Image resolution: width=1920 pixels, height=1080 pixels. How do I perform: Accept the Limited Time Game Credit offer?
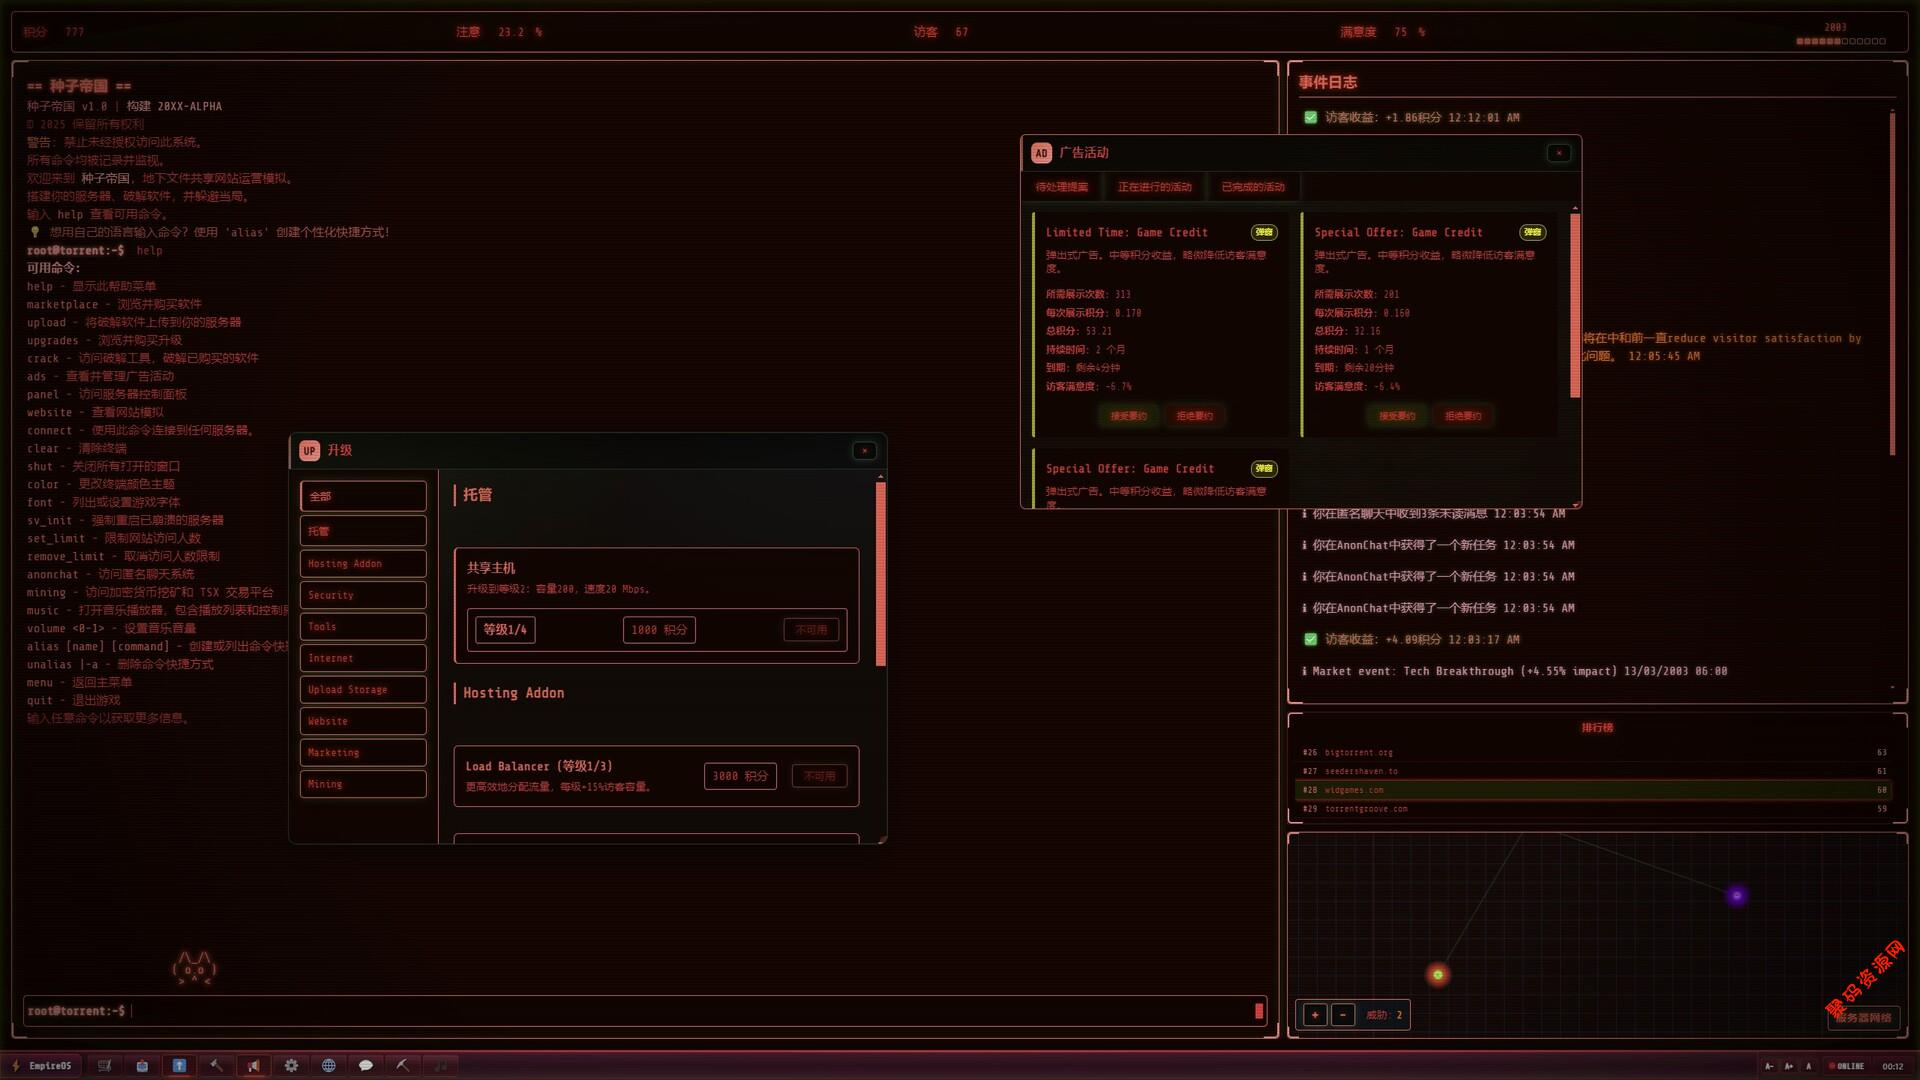click(1128, 416)
